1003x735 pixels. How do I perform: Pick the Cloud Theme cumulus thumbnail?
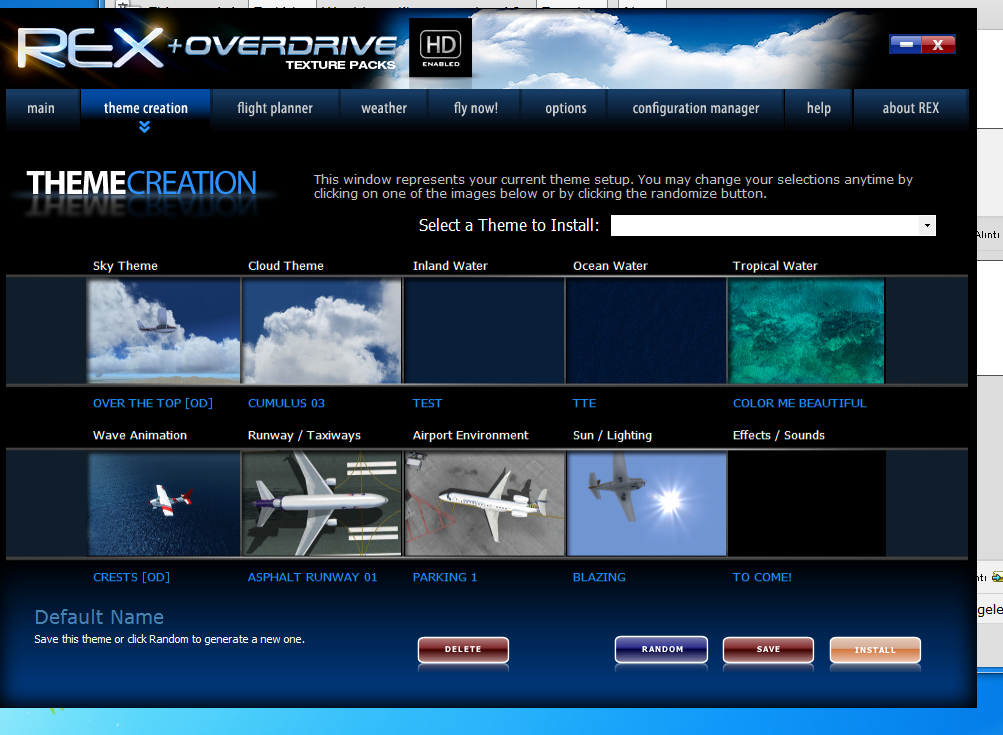pos(322,331)
